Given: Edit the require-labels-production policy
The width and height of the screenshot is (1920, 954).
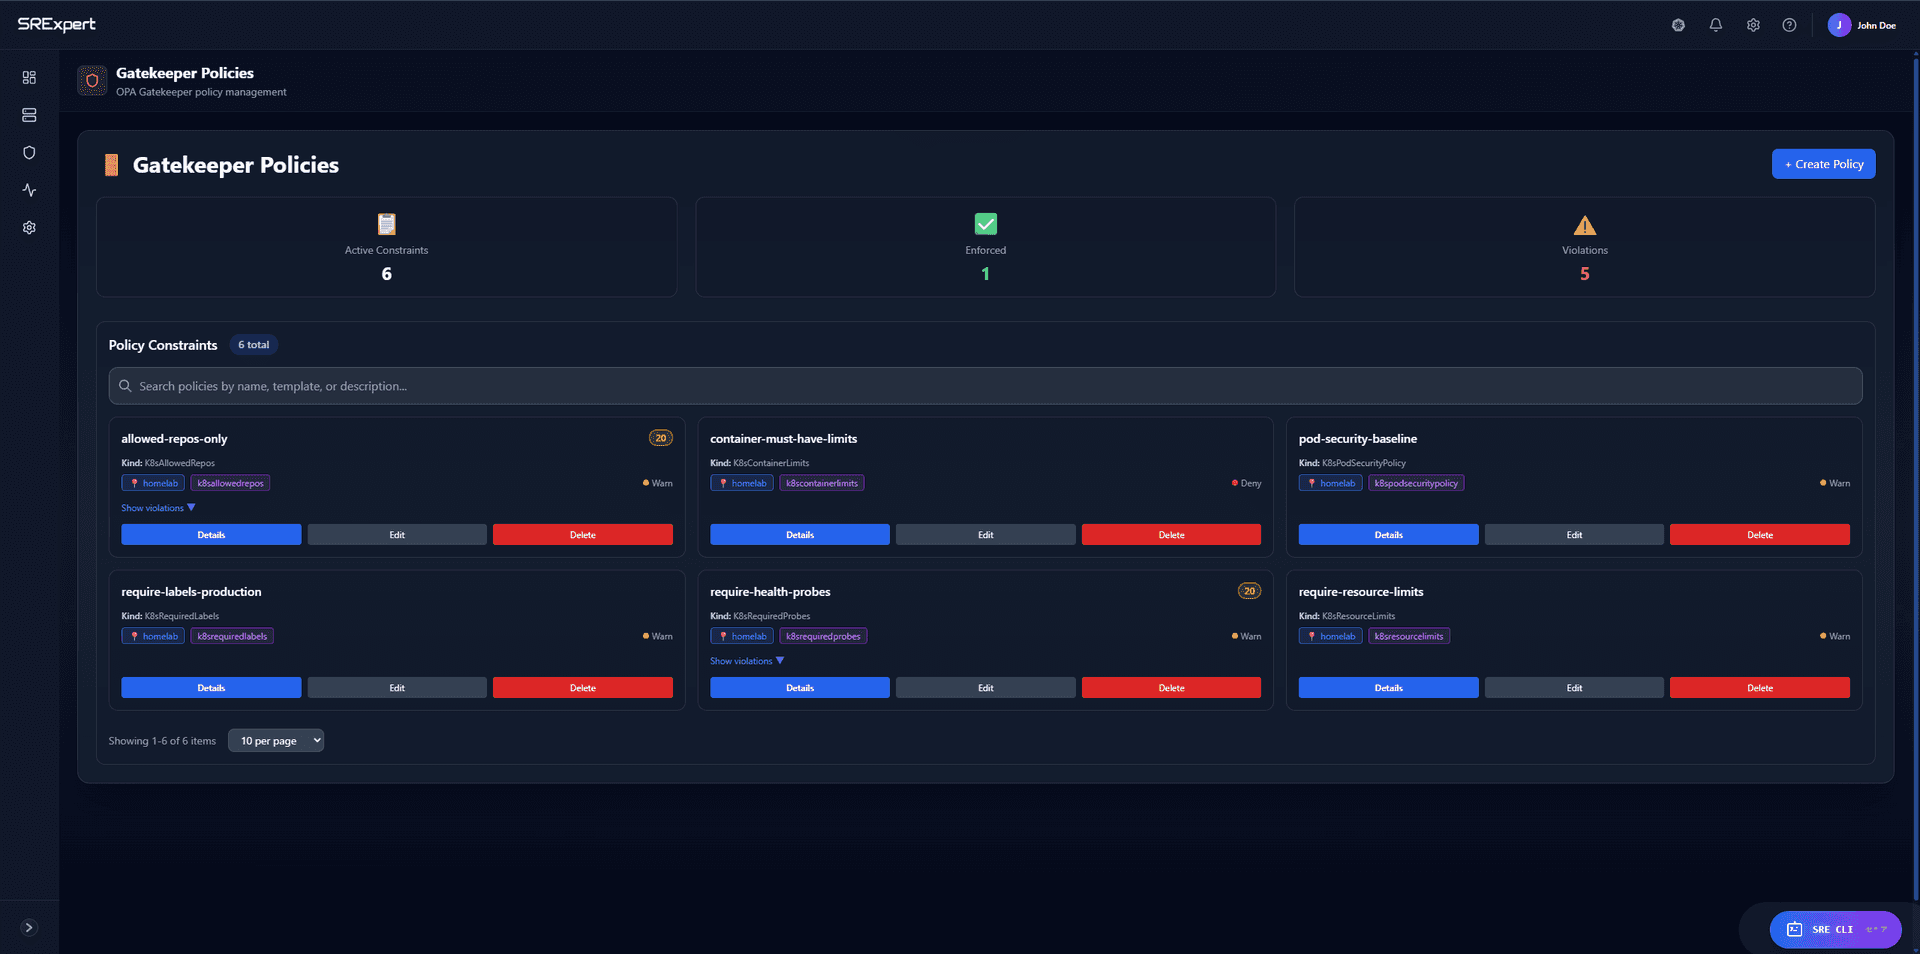Looking at the screenshot, I should coord(396,687).
